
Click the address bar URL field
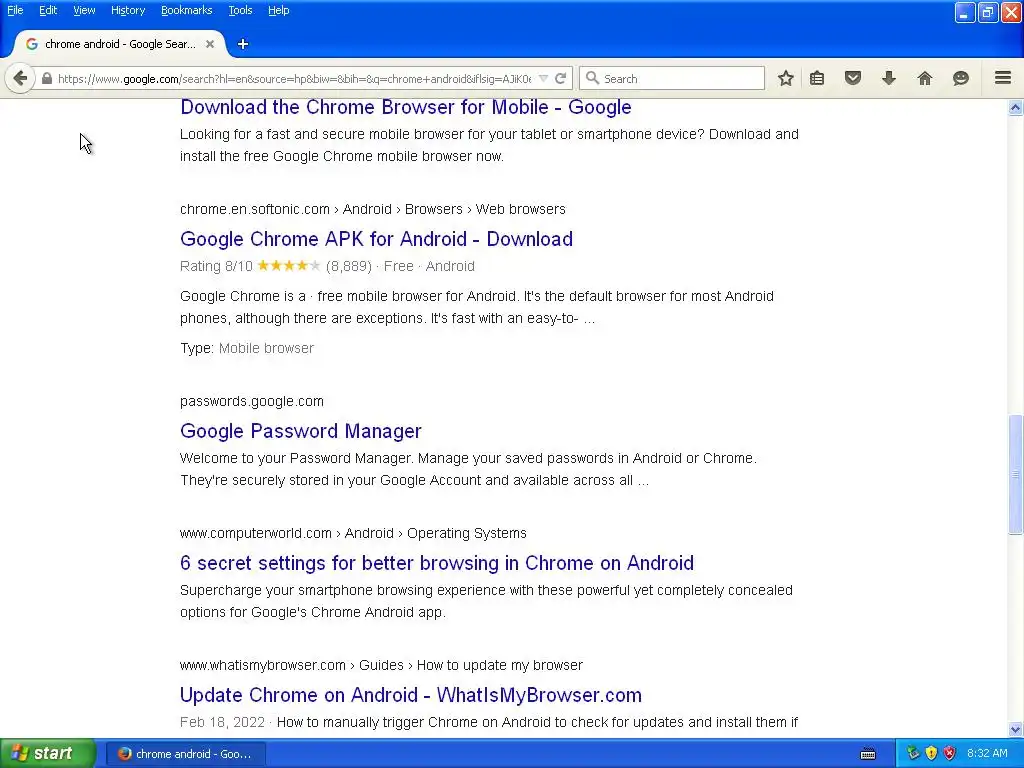tap(294, 78)
